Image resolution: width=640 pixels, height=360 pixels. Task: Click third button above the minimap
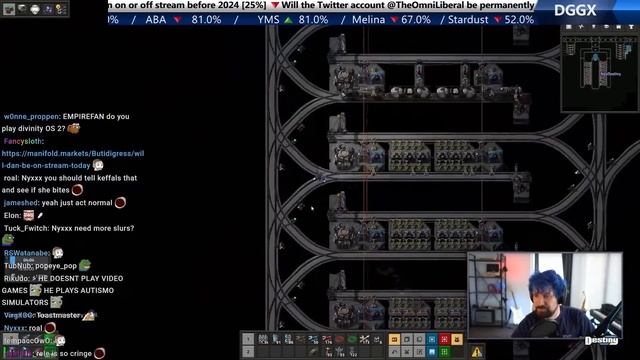pos(593,27)
